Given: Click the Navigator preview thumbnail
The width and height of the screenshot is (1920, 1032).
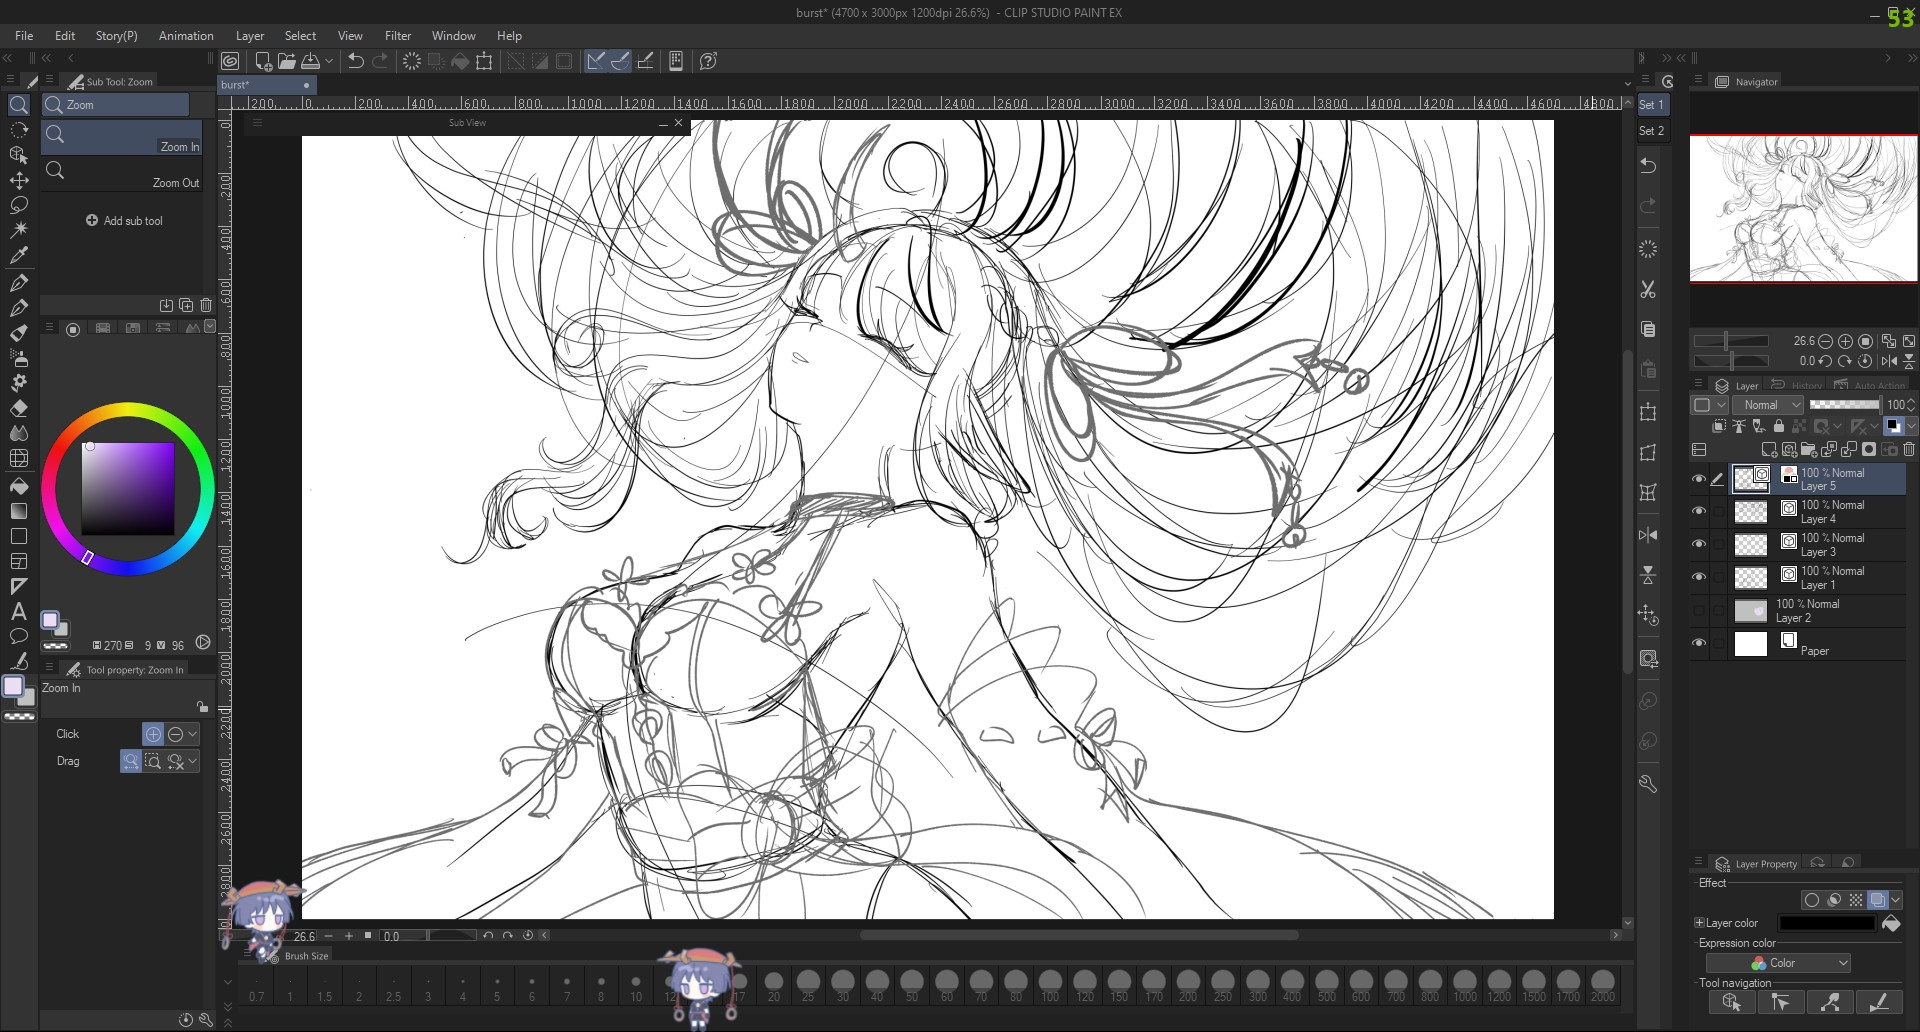Looking at the screenshot, I should coord(1804,208).
